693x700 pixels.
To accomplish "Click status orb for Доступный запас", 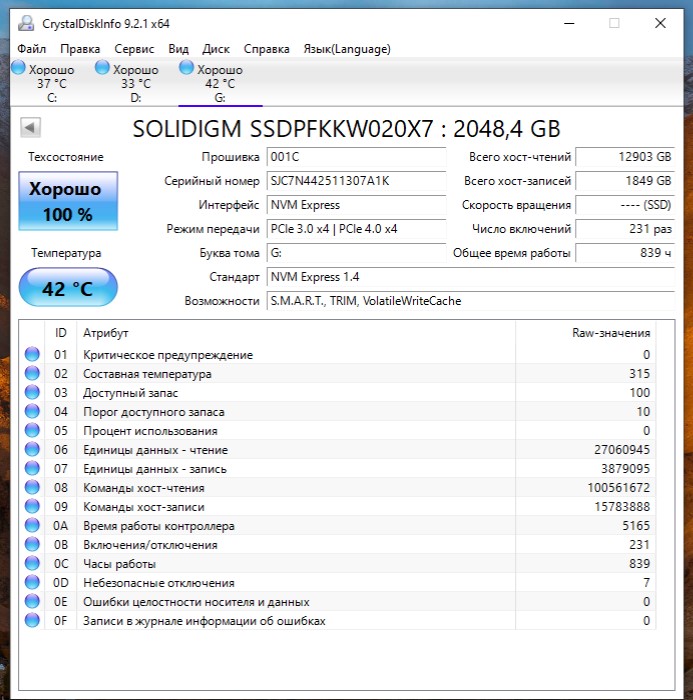I will coord(32,392).
